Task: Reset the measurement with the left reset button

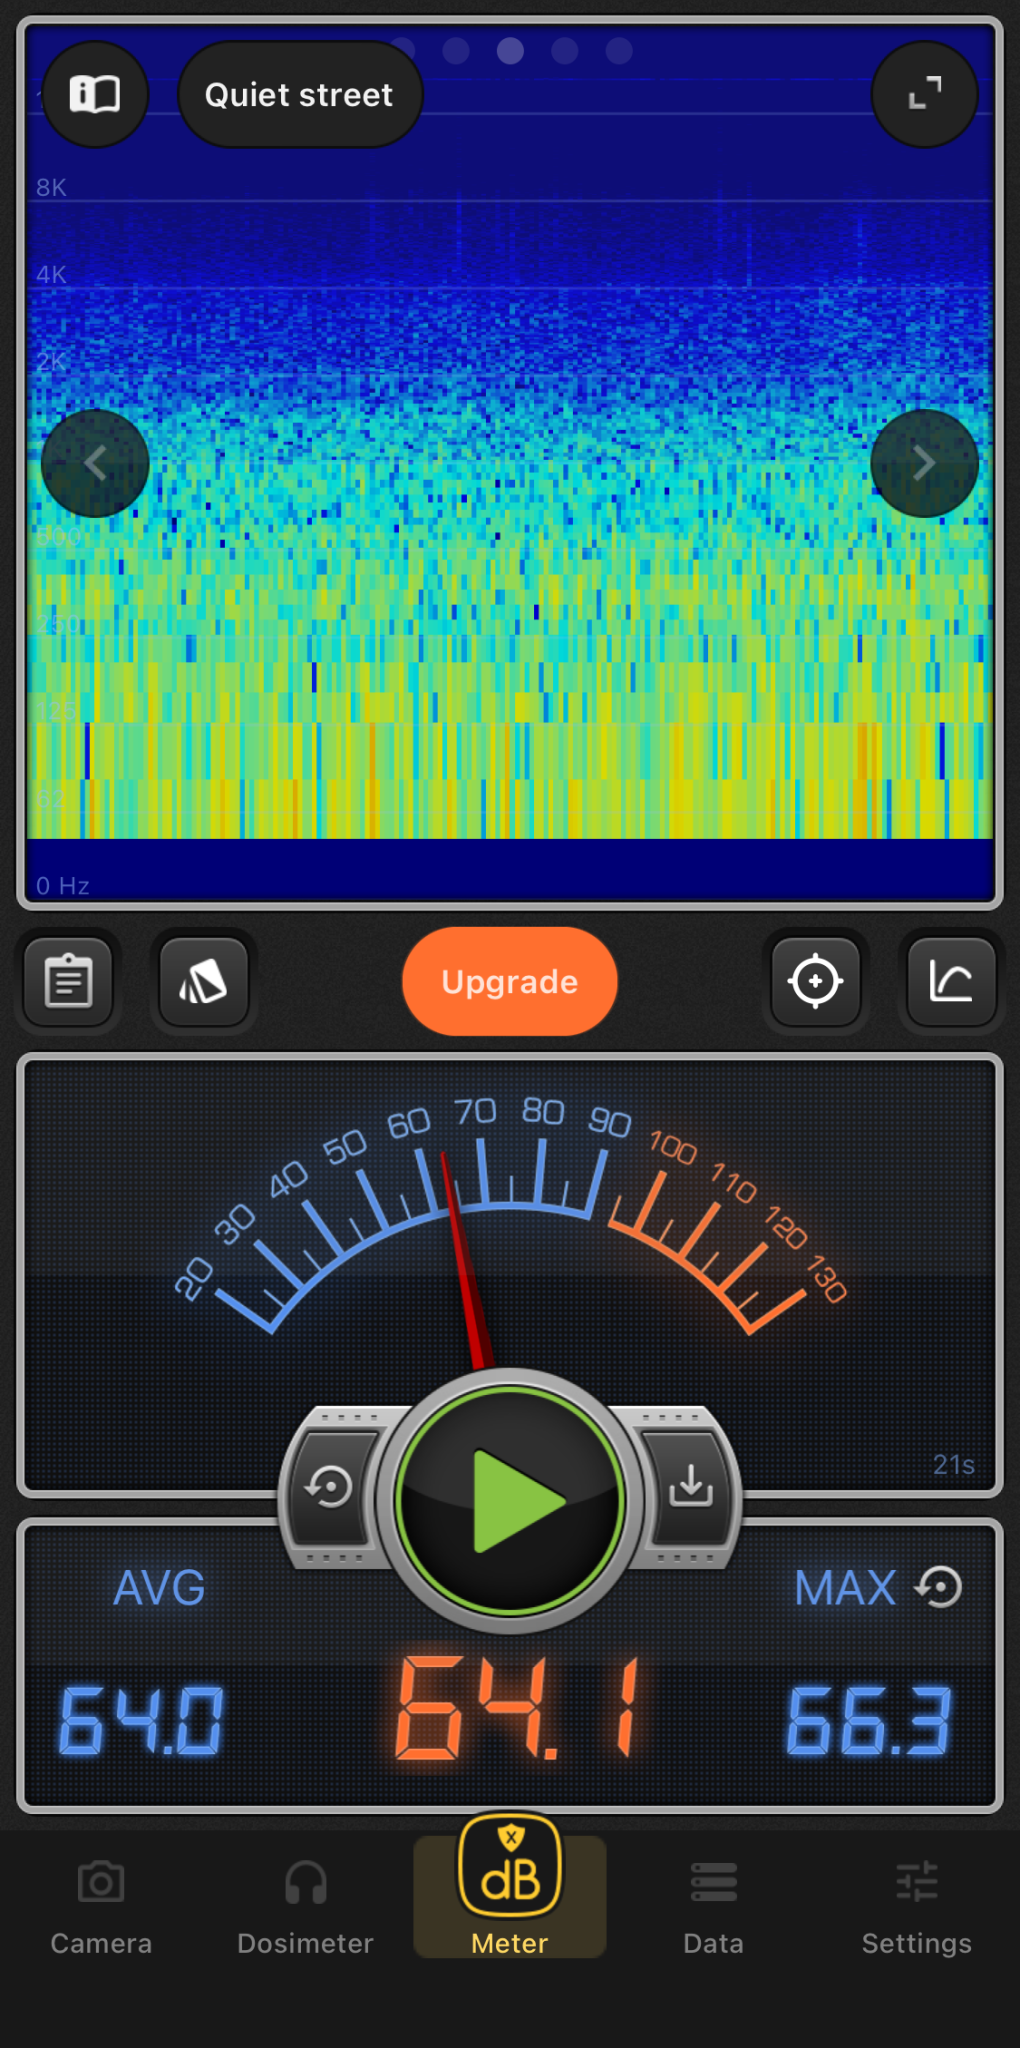Action: click(x=329, y=1487)
